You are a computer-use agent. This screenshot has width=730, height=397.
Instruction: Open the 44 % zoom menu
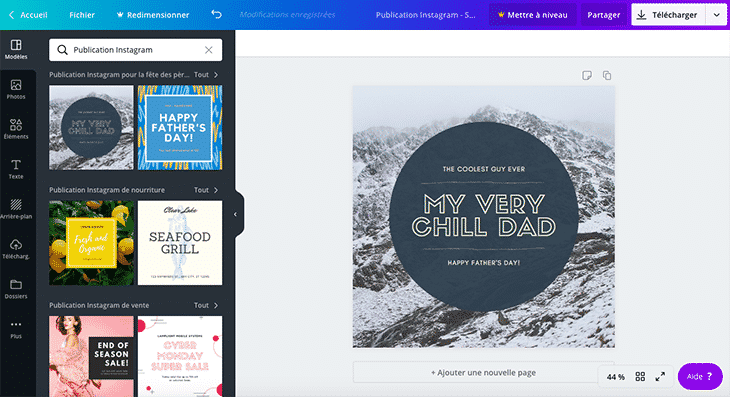[615, 377]
